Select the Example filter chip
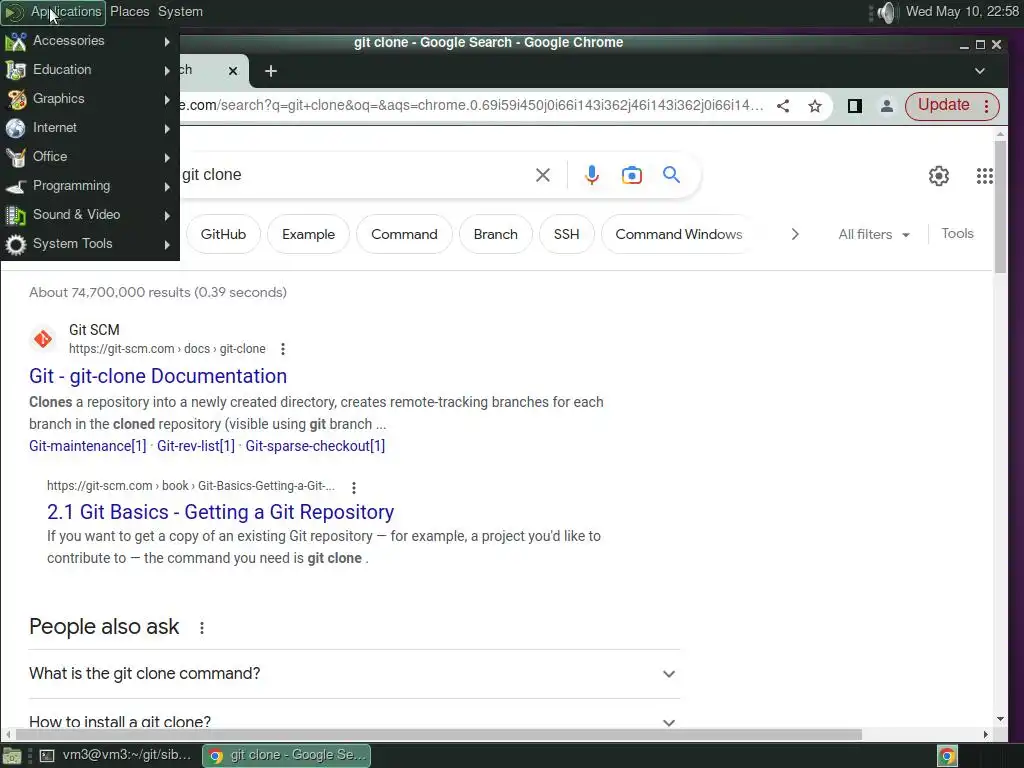Image resolution: width=1024 pixels, height=768 pixels. click(x=308, y=234)
